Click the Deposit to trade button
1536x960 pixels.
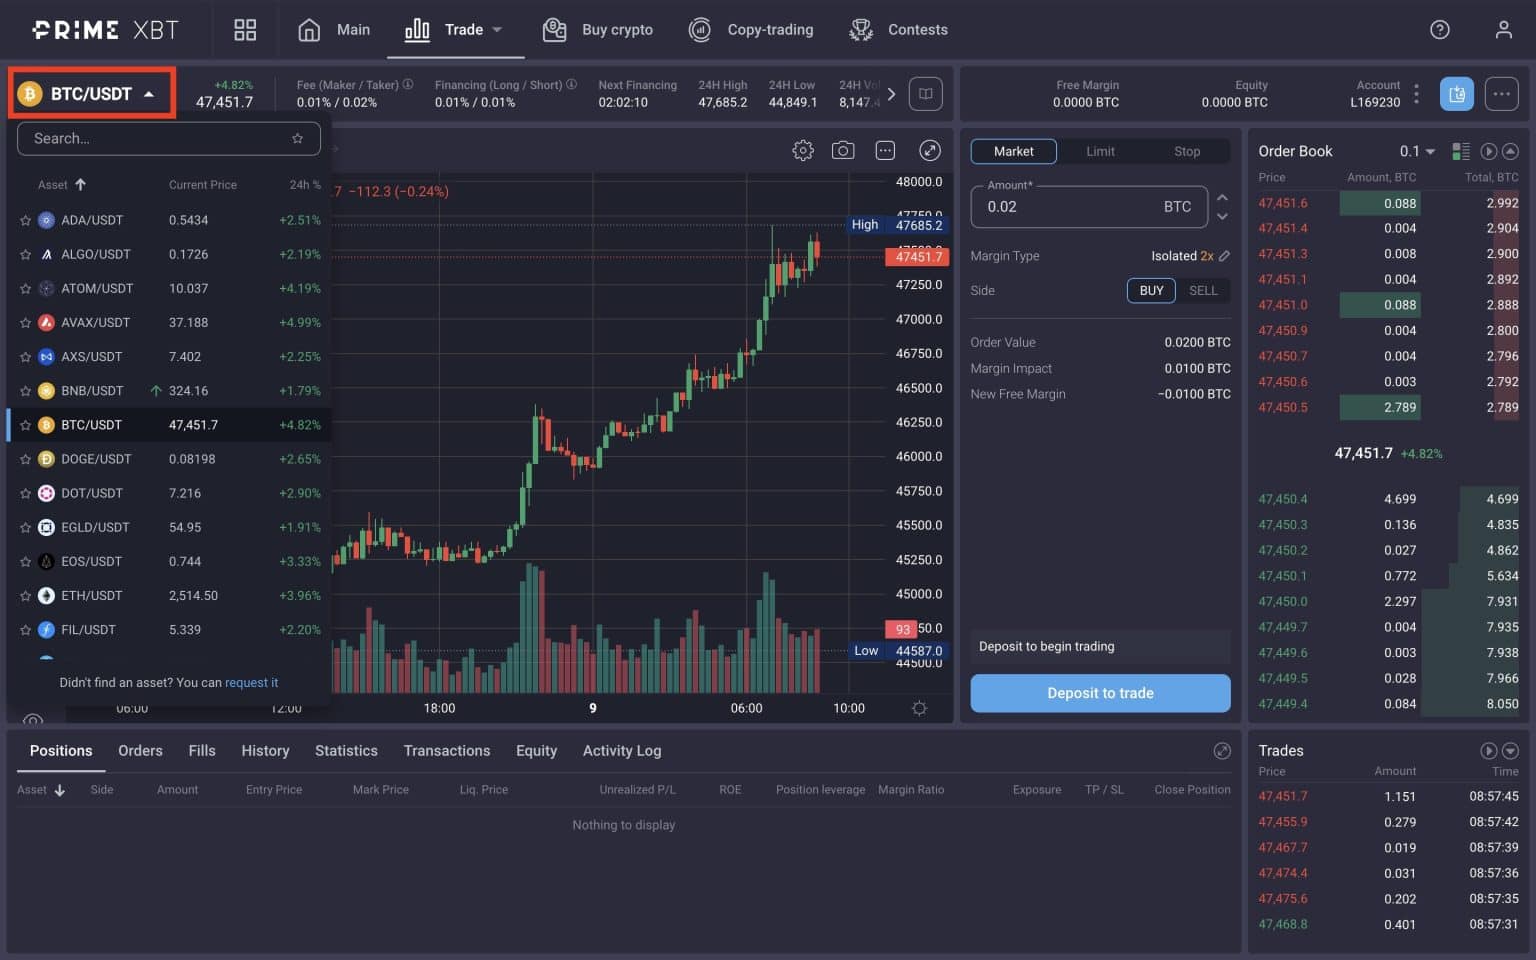(x=1100, y=693)
